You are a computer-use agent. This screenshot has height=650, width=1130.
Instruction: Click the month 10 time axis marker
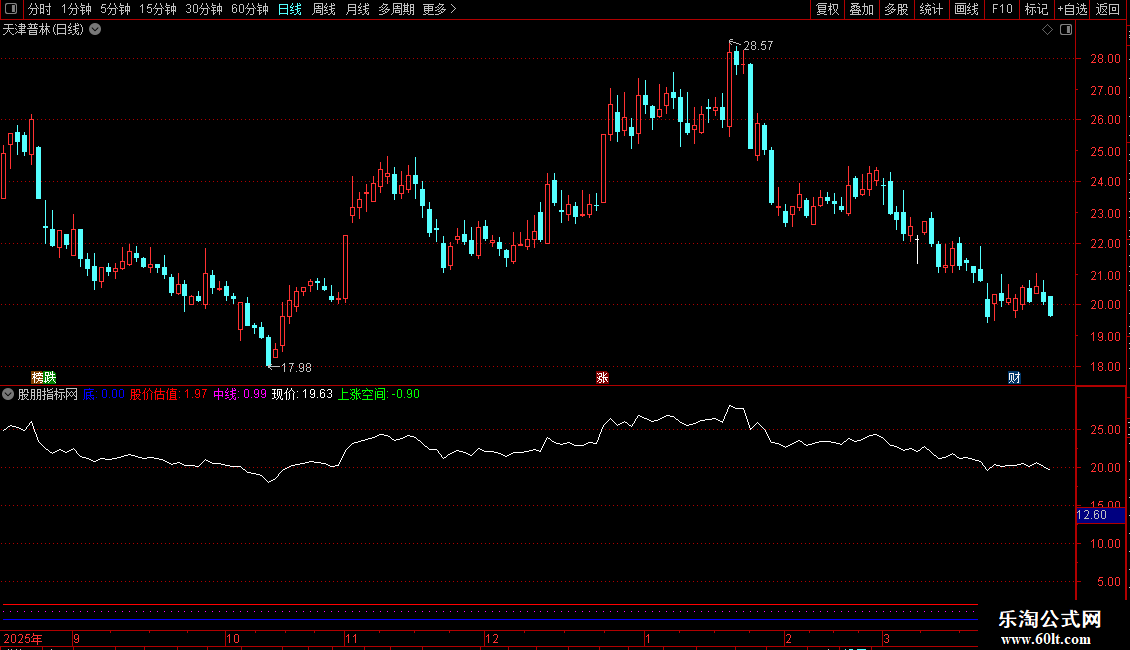[x=233, y=638]
